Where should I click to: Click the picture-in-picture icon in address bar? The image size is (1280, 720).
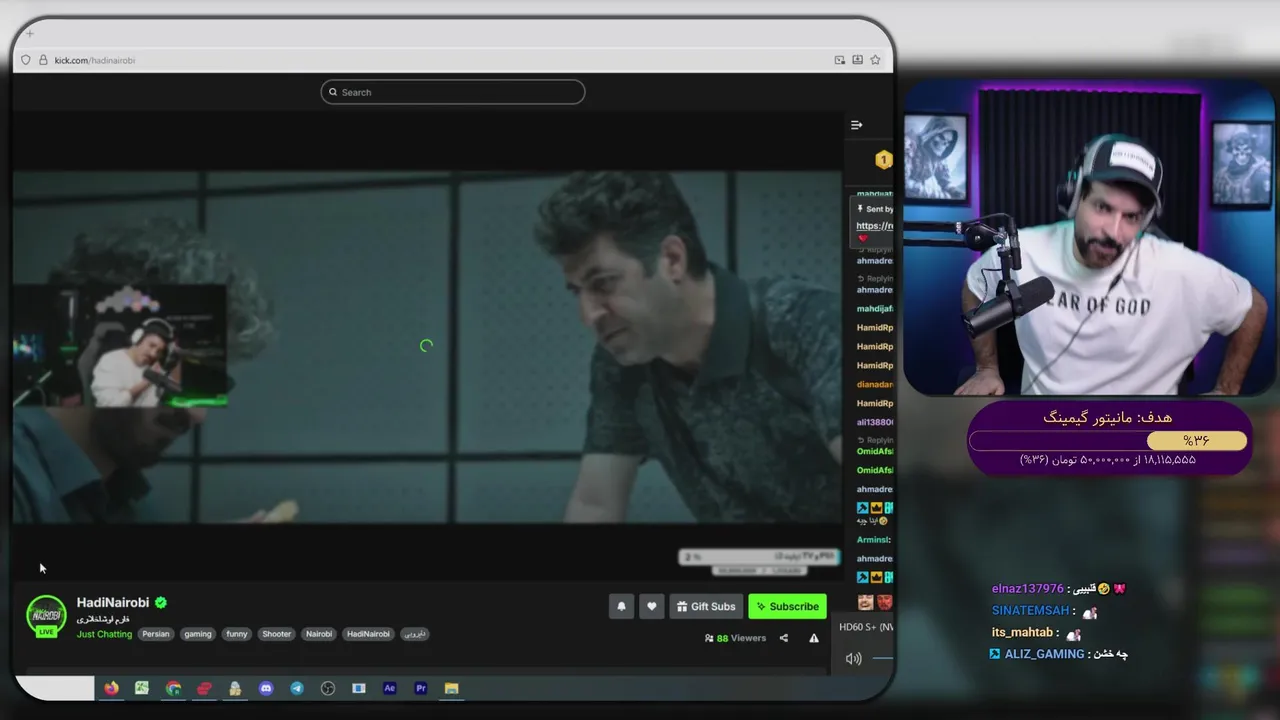(x=840, y=60)
